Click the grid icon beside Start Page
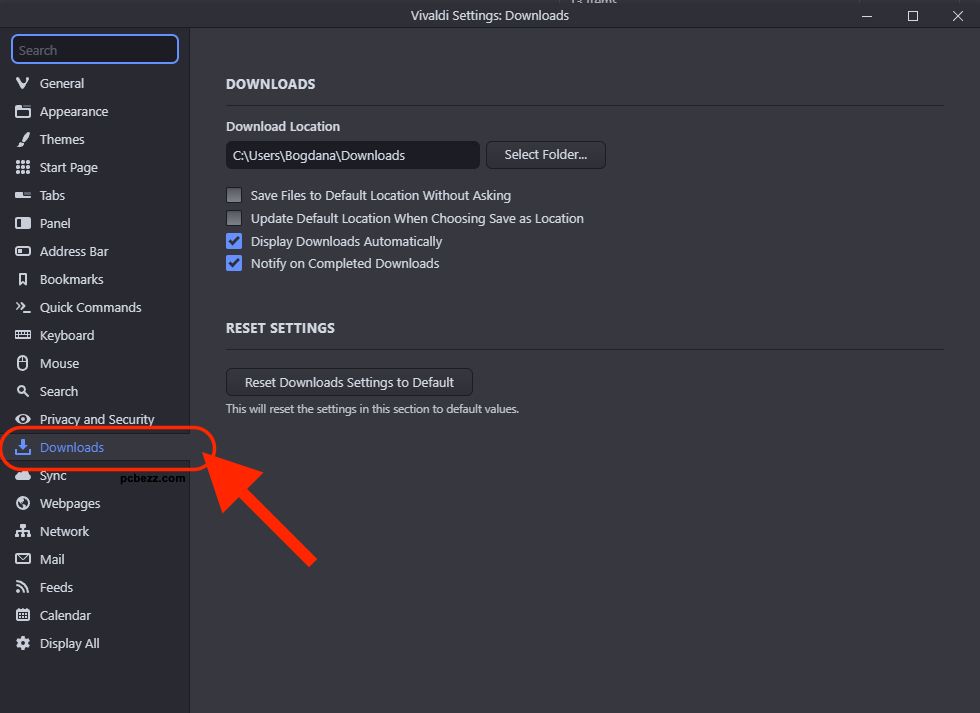This screenshot has width=980, height=713. 22,167
